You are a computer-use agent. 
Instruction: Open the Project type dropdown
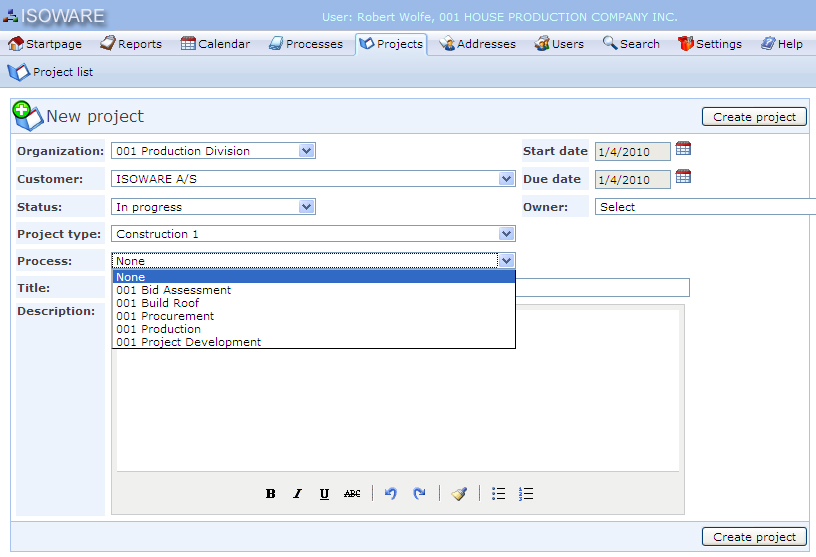click(x=313, y=234)
